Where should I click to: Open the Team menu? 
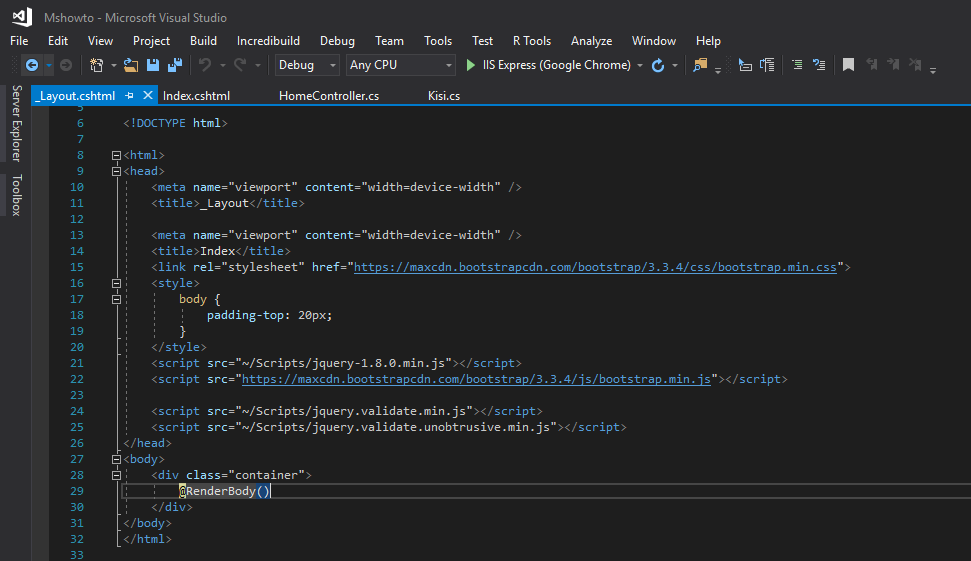390,41
